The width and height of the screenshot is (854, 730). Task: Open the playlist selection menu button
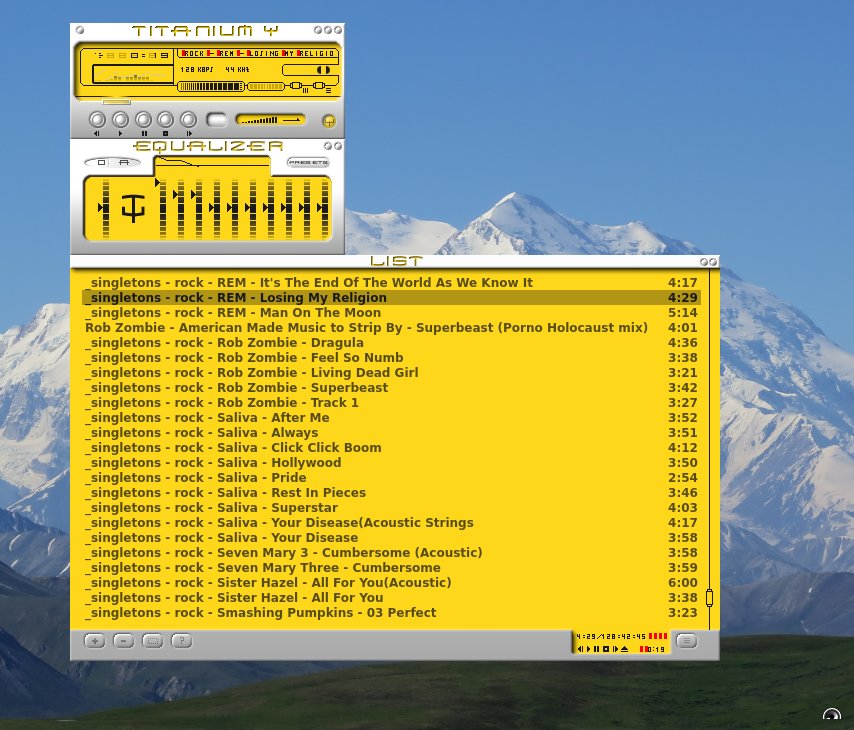coord(152,641)
